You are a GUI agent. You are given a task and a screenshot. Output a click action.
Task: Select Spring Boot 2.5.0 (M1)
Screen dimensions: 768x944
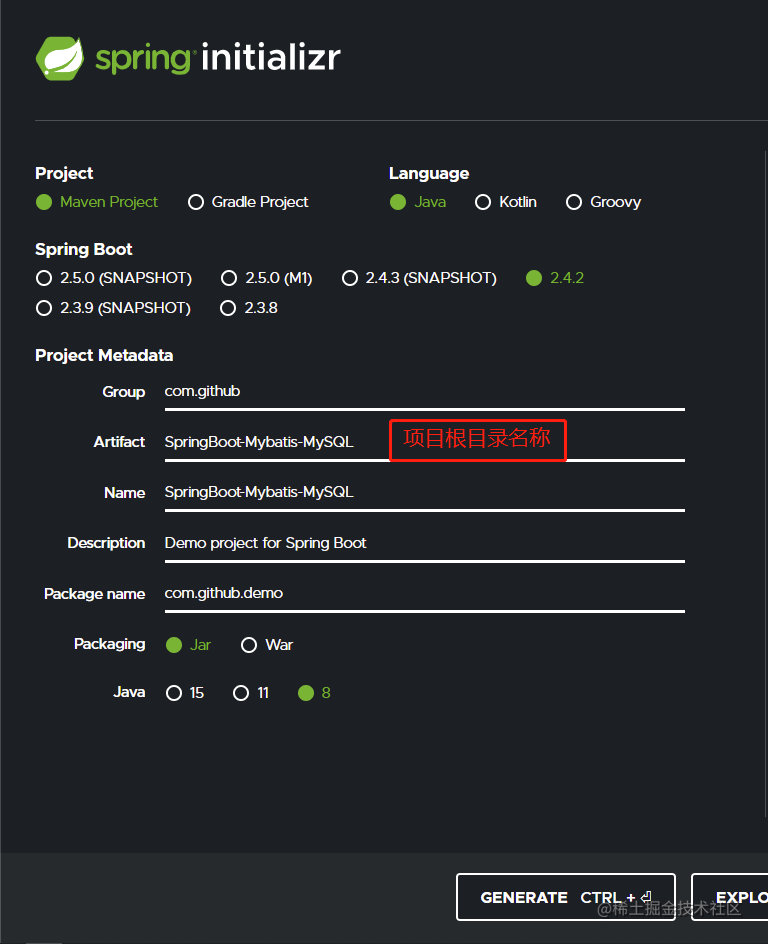click(x=267, y=278)
